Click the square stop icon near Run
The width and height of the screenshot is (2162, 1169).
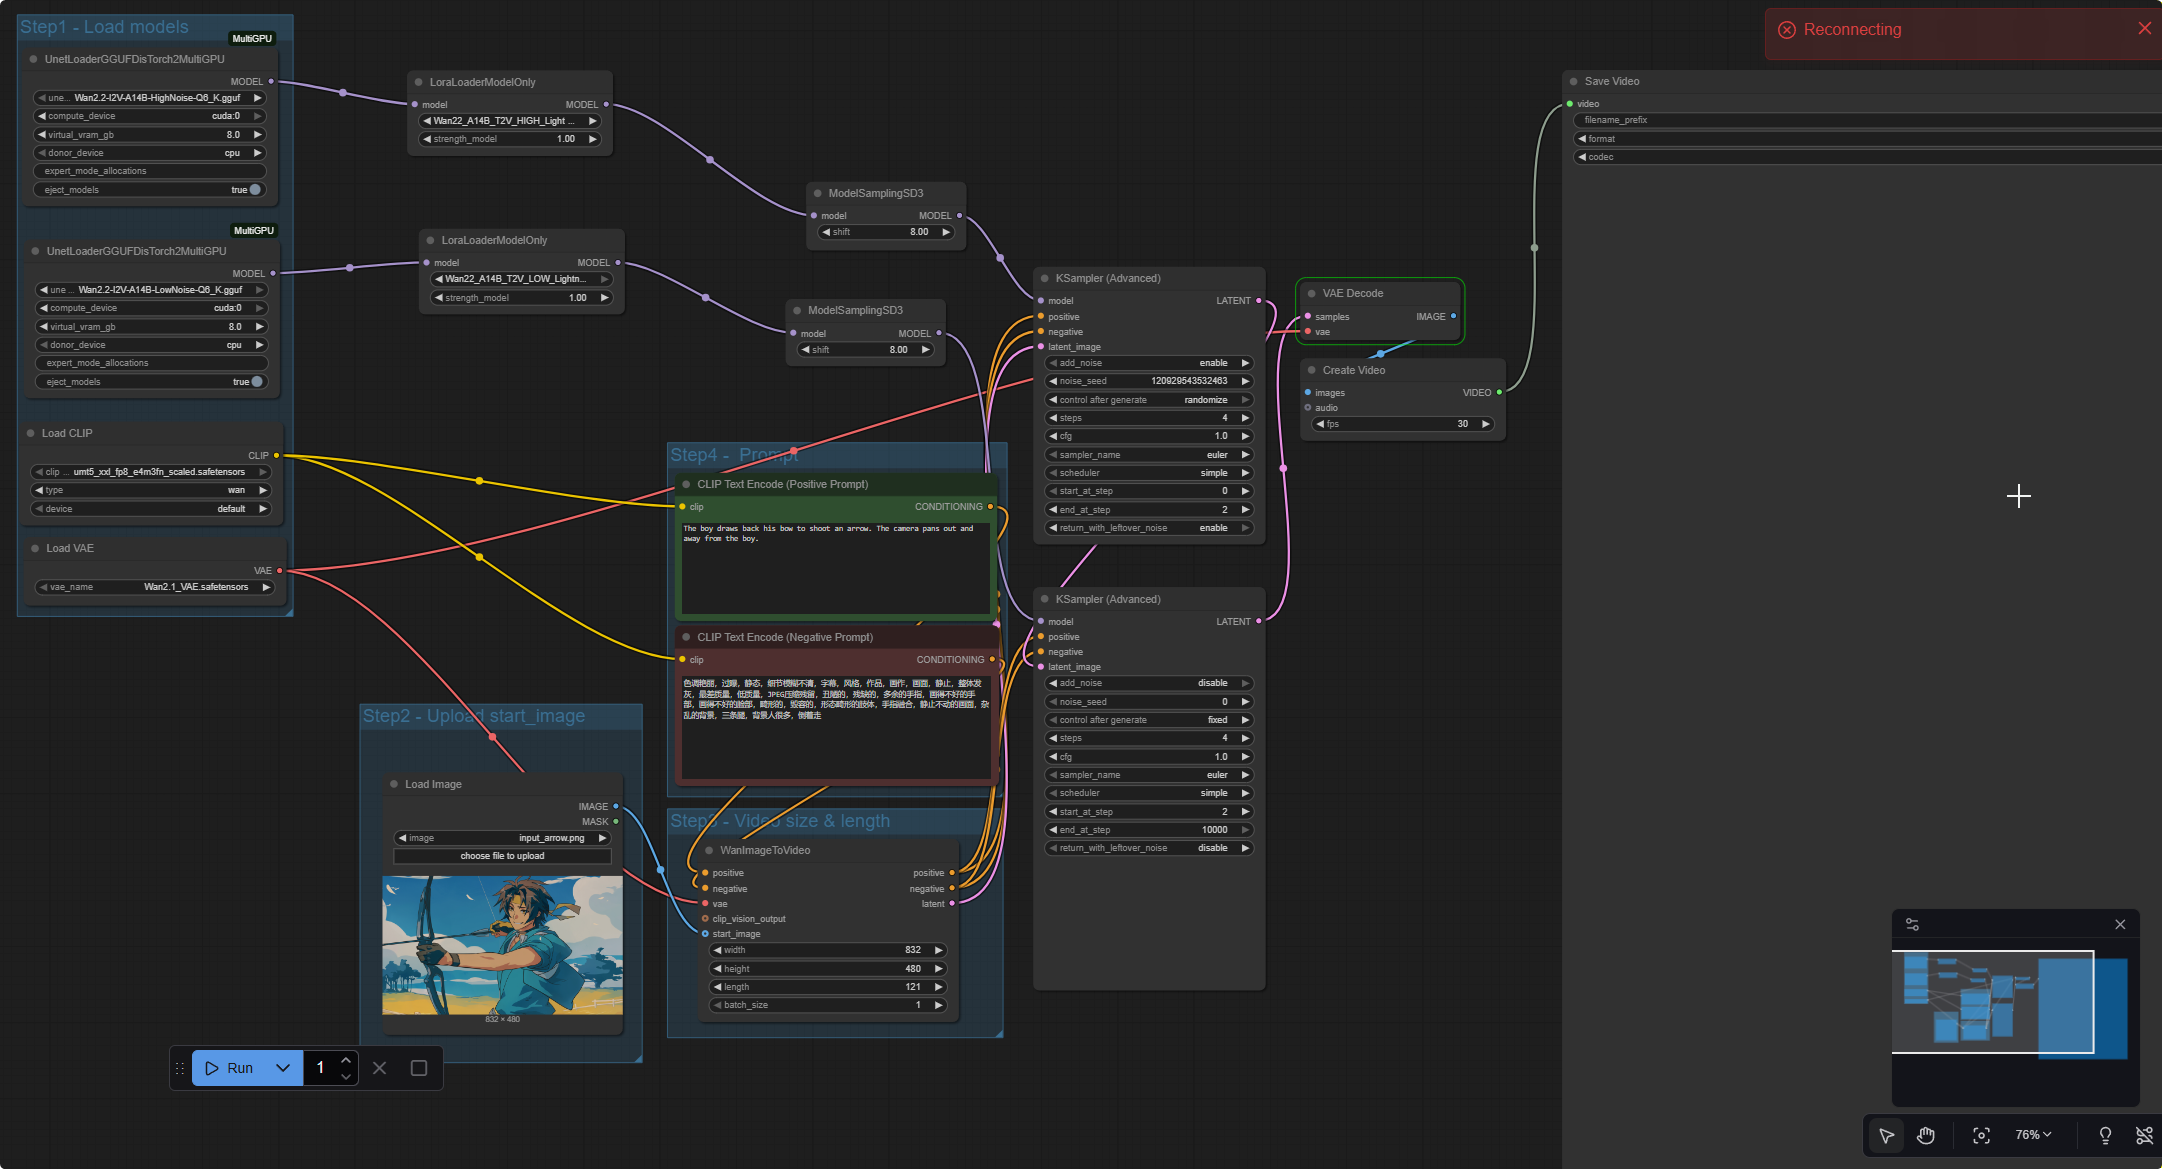click(419, 1068)
